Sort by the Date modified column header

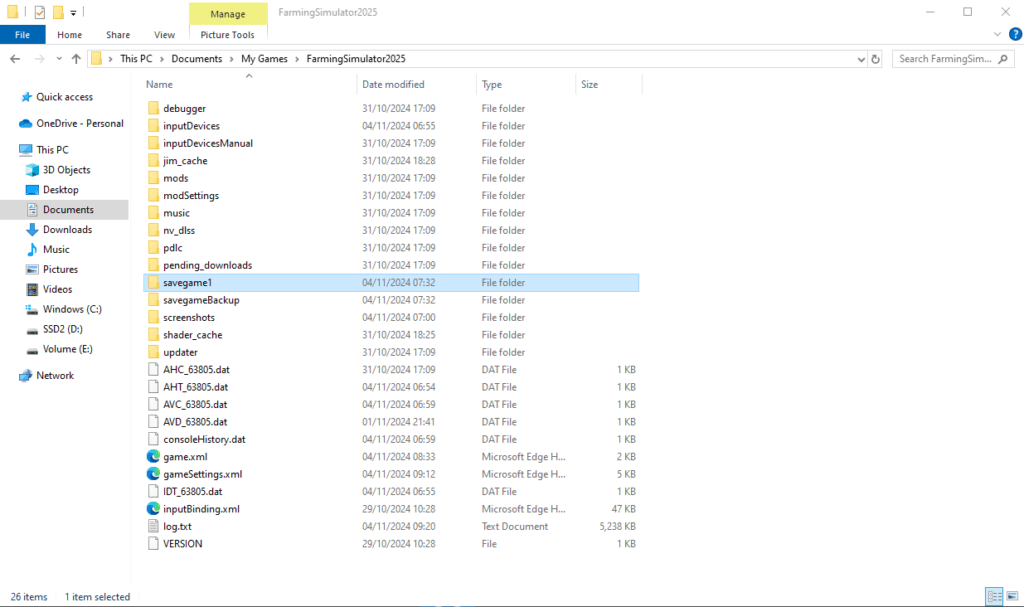(x=393, y=84)
